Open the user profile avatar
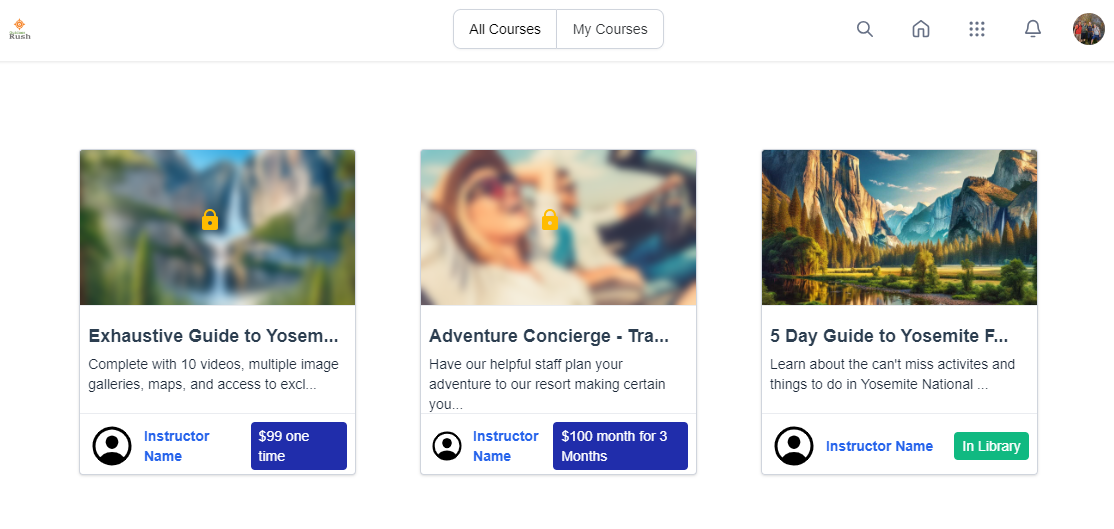Image resolution: width=1114 pixels, height=529 pixels. click(1088, 29)
